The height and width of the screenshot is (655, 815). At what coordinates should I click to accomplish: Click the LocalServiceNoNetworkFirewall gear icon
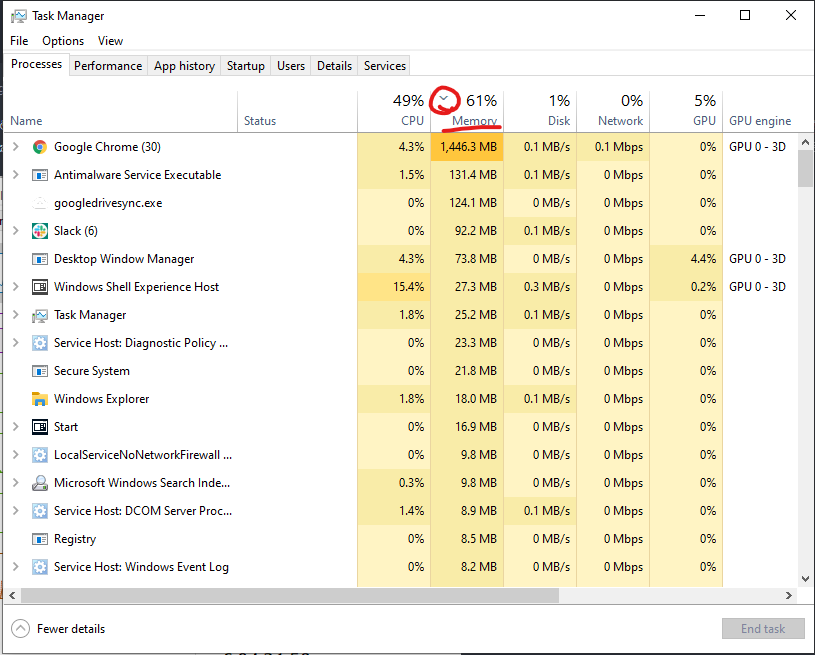click(40, 455)
